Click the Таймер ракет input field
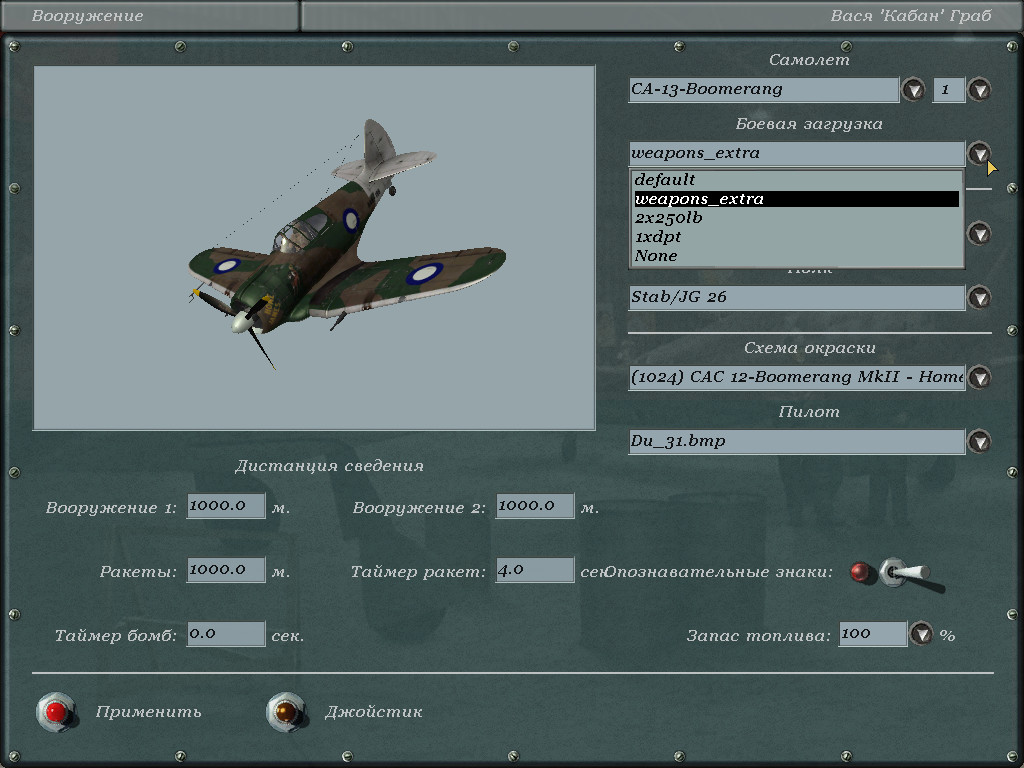The width and height of the screenshot is (1024, 768). [535, 569]
